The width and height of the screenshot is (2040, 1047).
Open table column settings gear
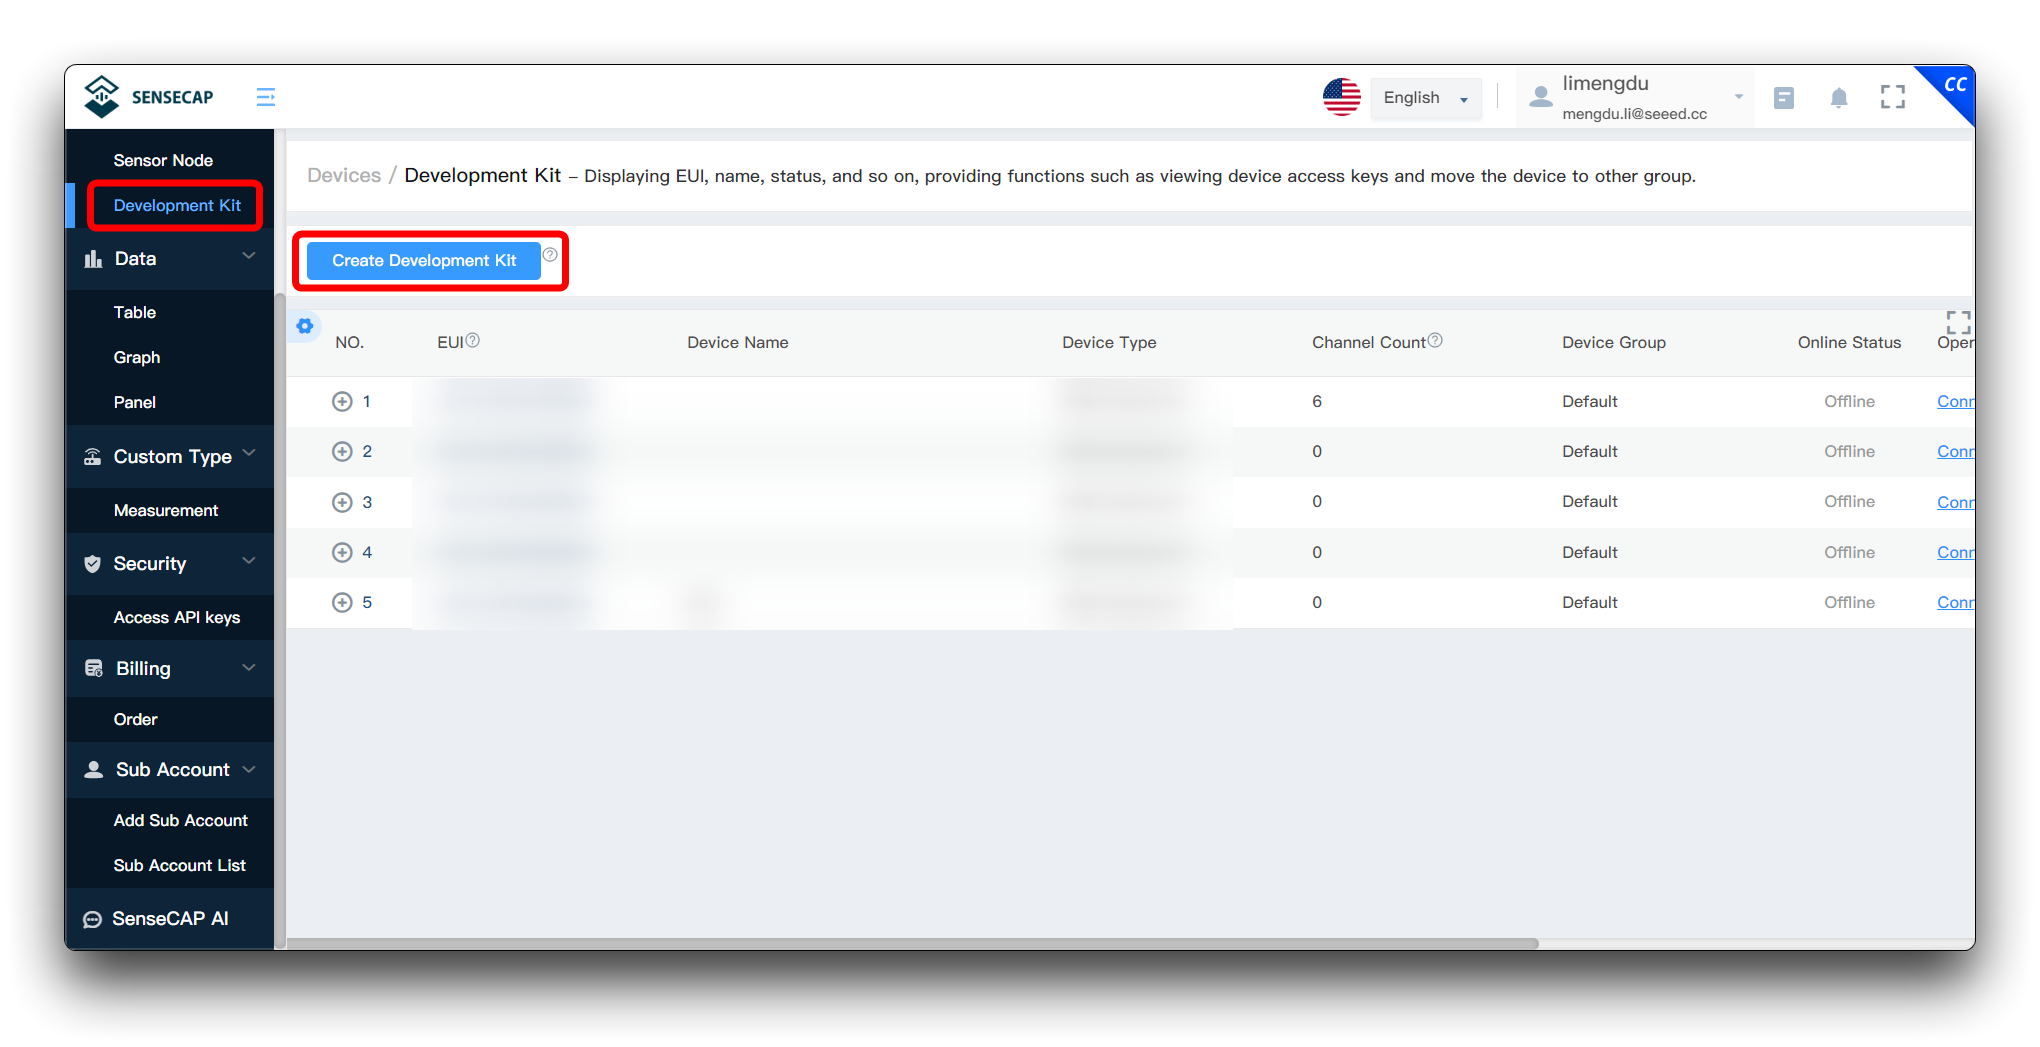coord(305,325)
